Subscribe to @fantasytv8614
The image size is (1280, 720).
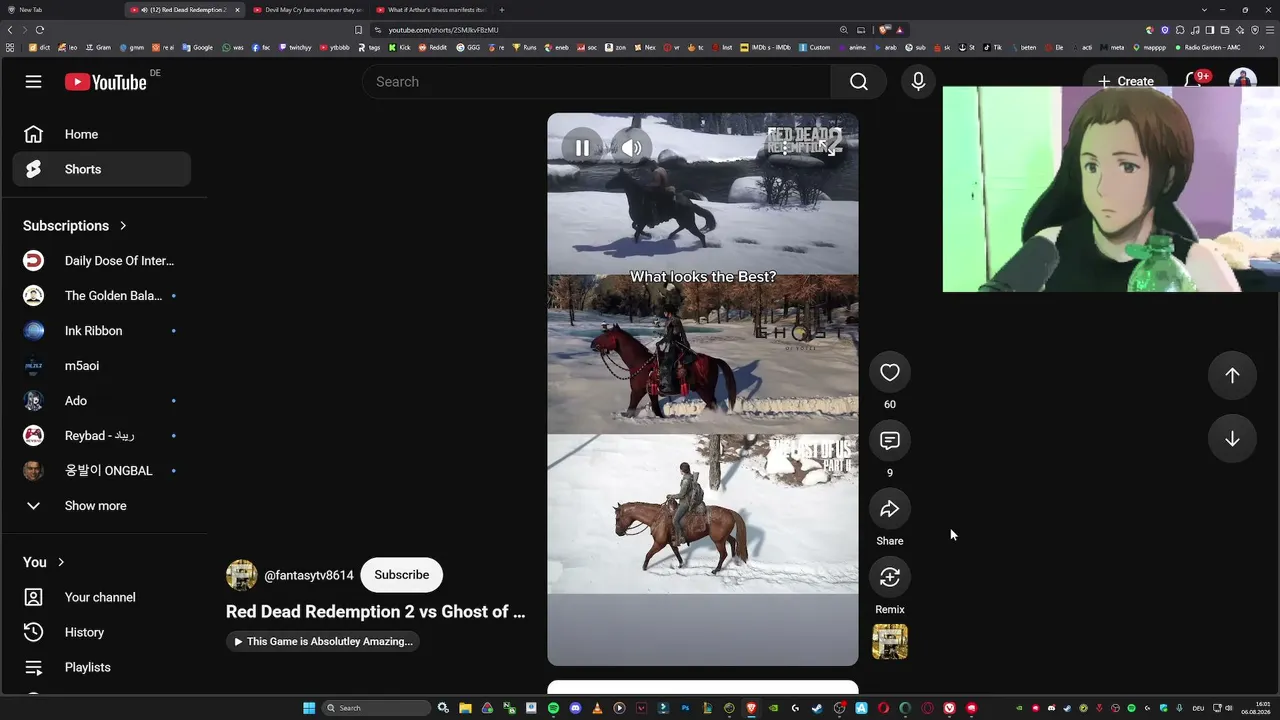(401, 575)
